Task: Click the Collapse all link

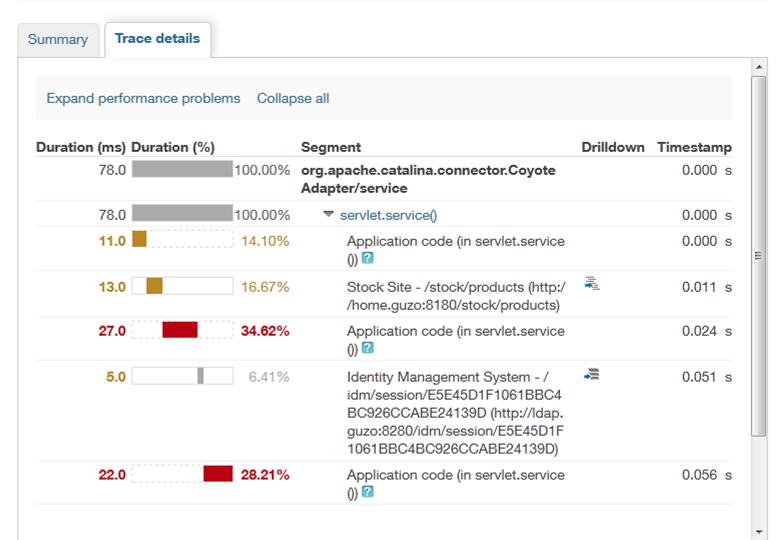Action: tap(293, 98)
